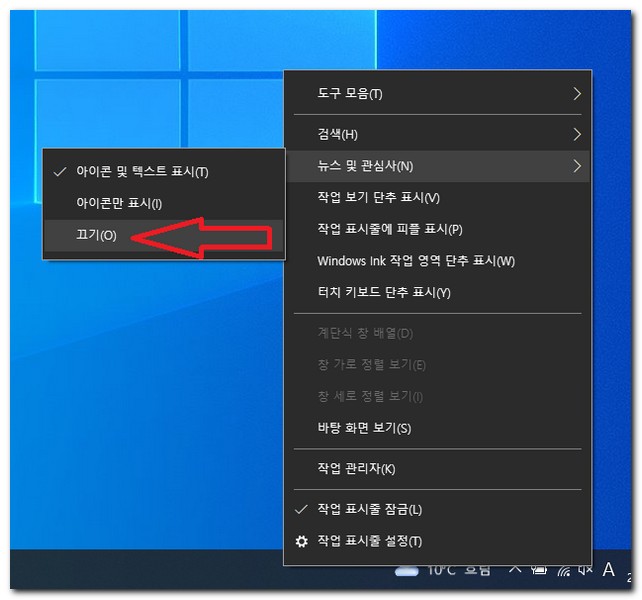This screenshot has height=600, width=642.
Task: Click the weather cloud icon on taskbar
Action: pyautogui.click(x=407, y=571)
